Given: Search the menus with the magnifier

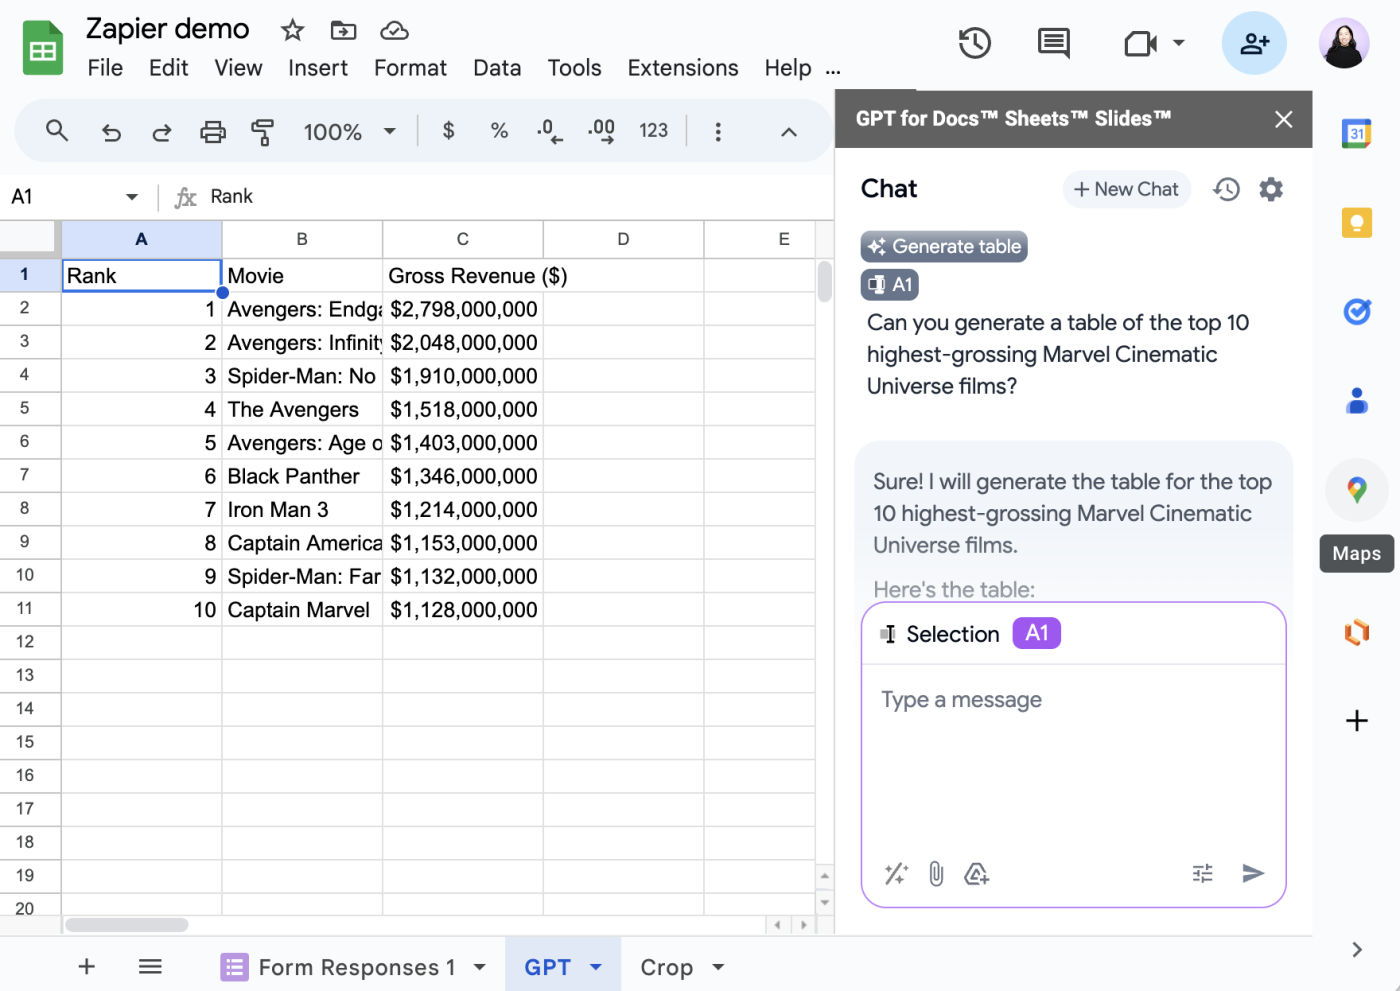Looking at the screenshot, I should 57,131.
